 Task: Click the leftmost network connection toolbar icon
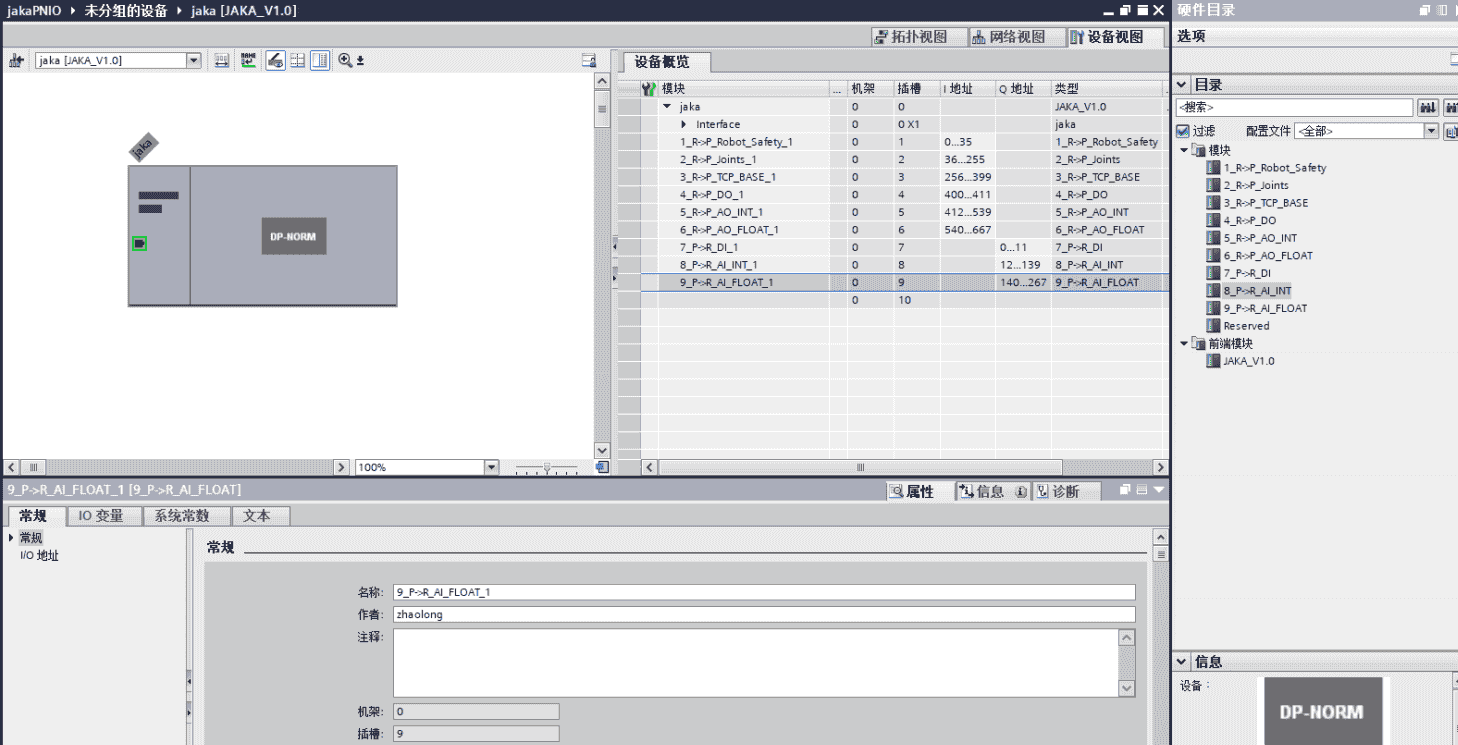point(16,60)
